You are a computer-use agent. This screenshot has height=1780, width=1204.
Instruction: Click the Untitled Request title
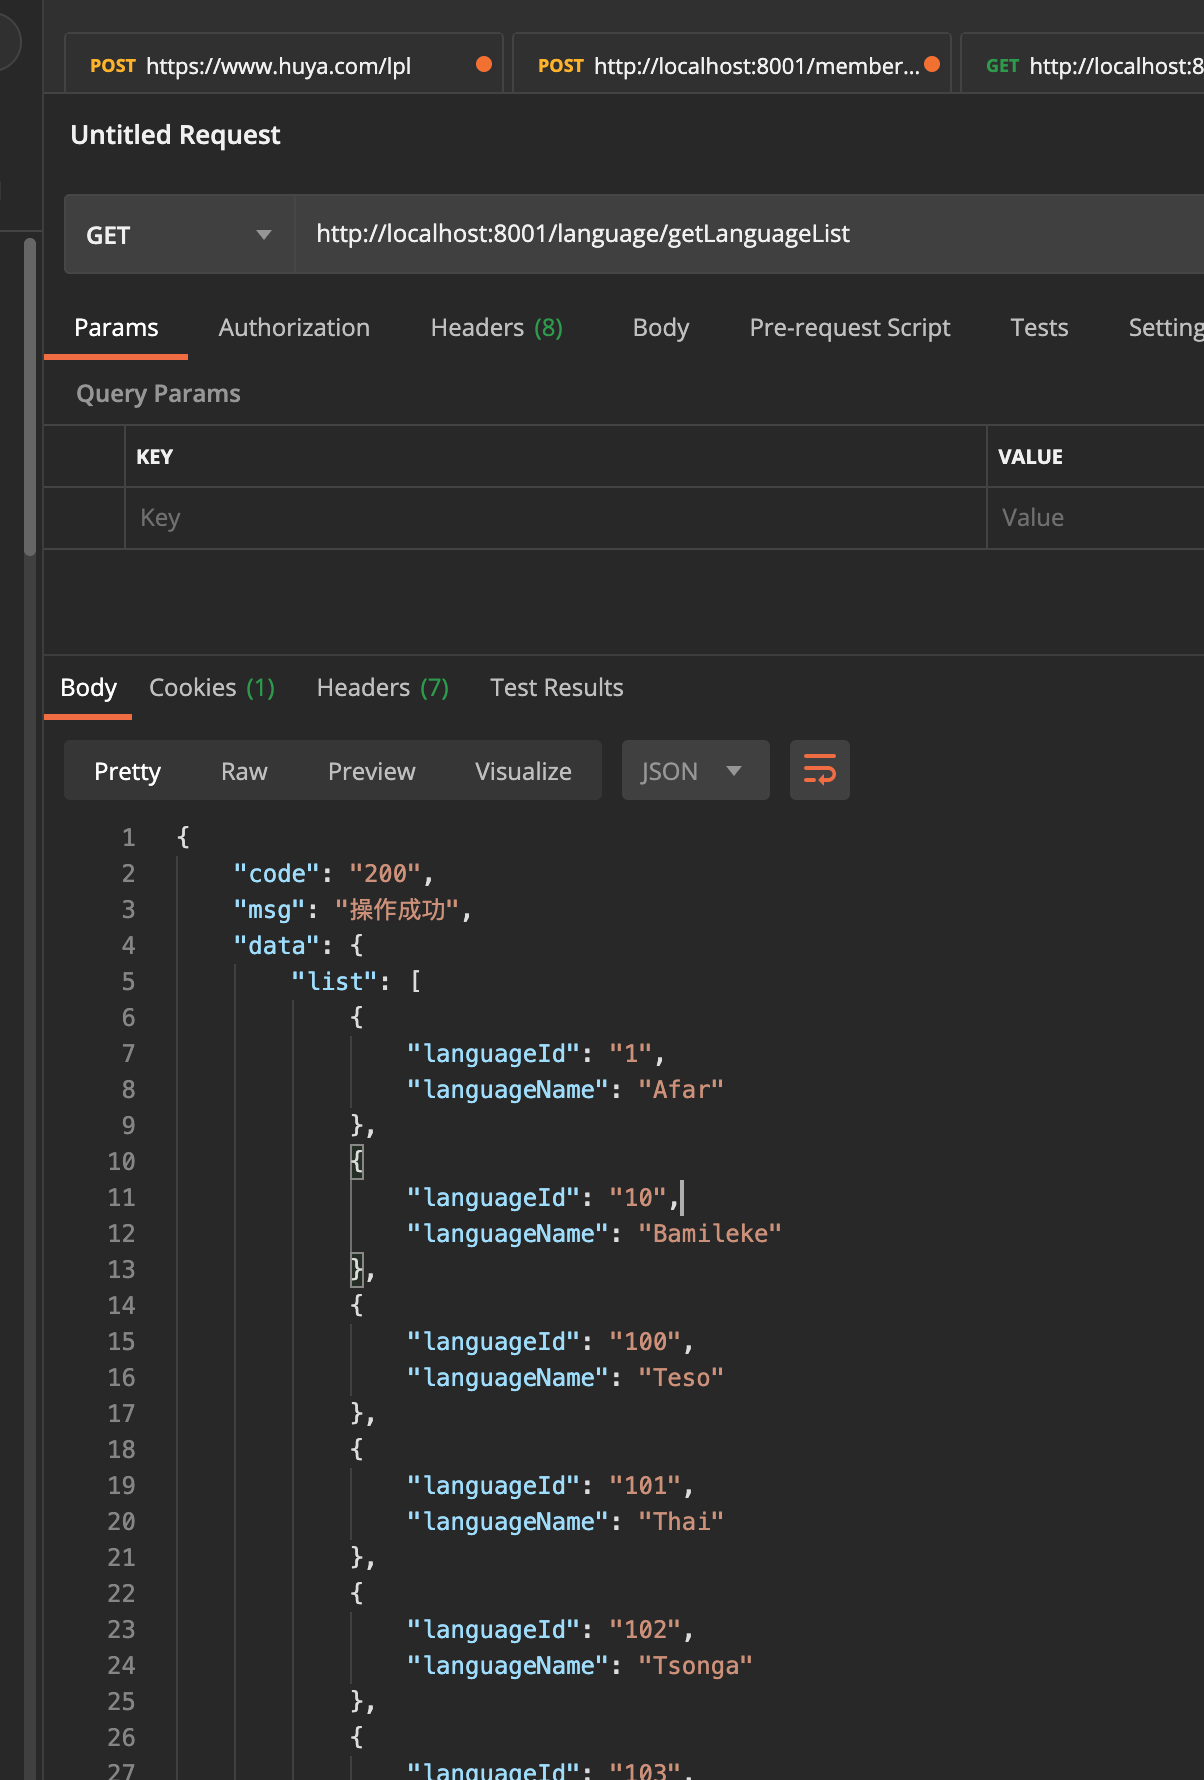175,135
